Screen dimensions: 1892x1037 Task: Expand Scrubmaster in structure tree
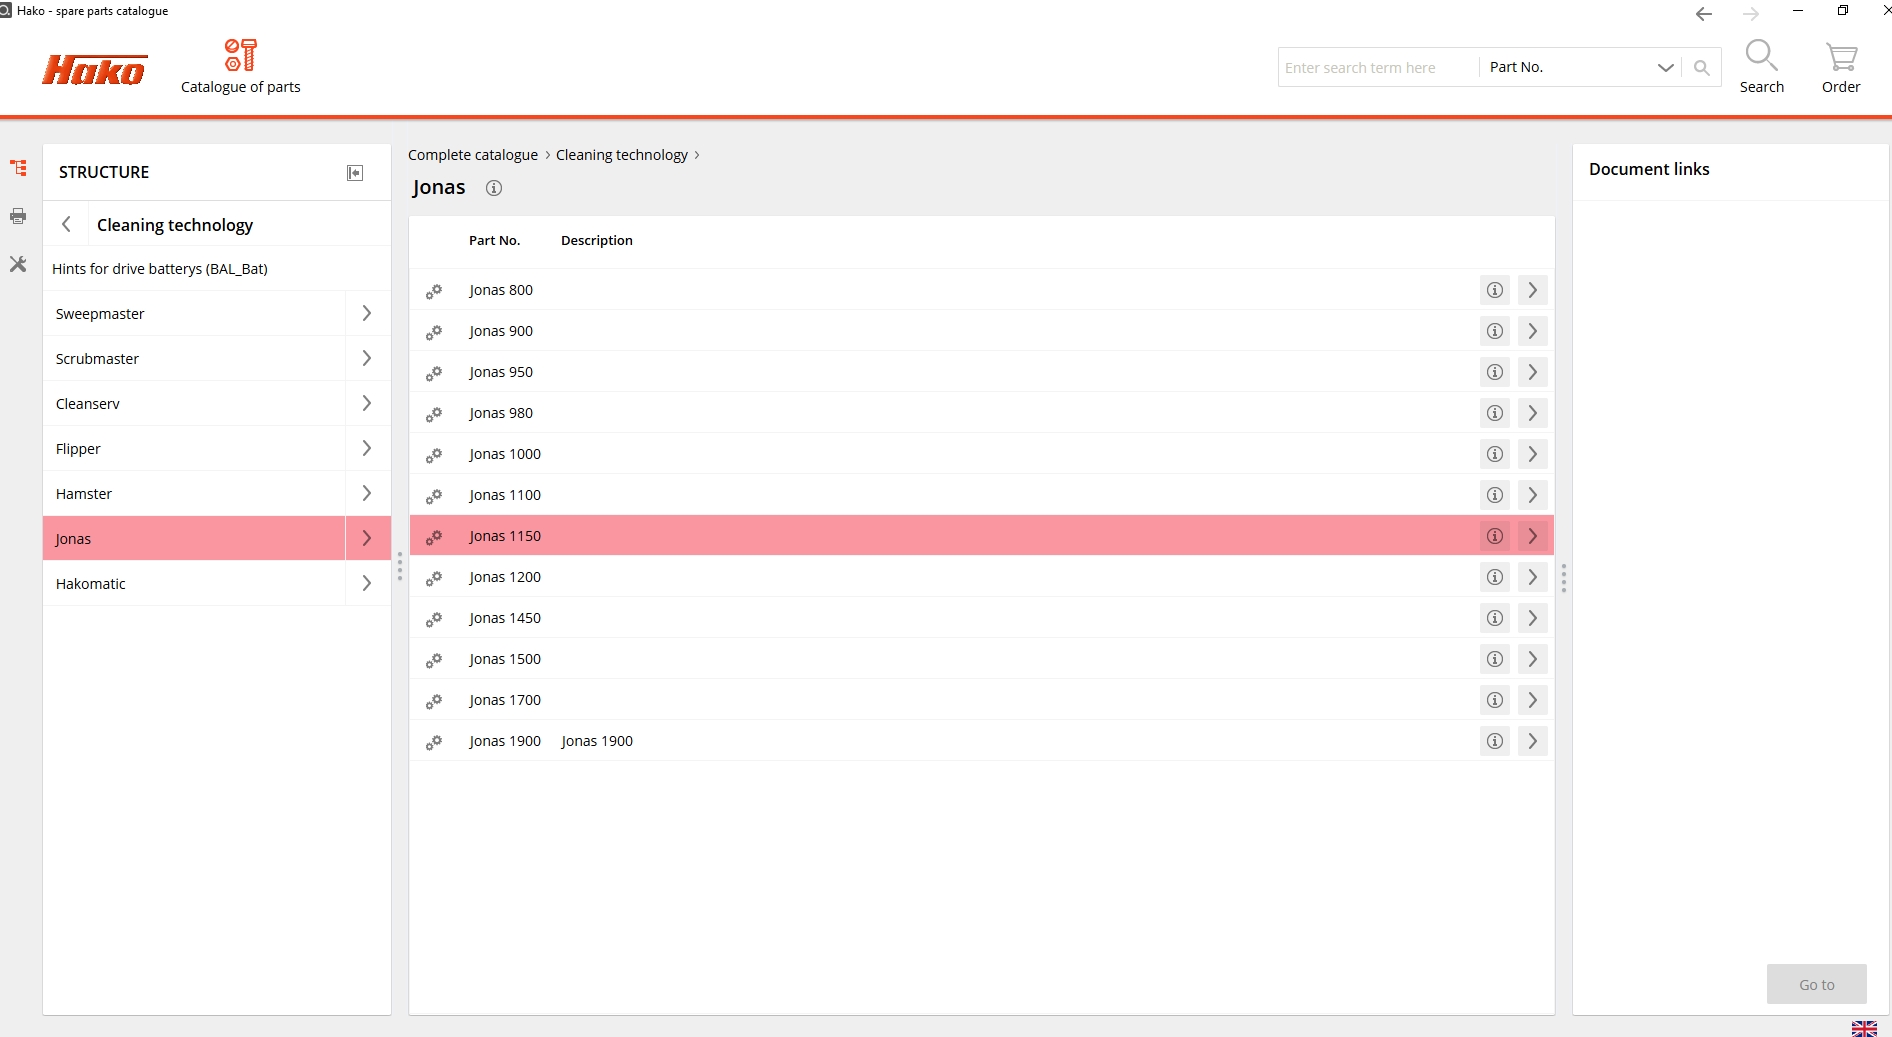367,358
